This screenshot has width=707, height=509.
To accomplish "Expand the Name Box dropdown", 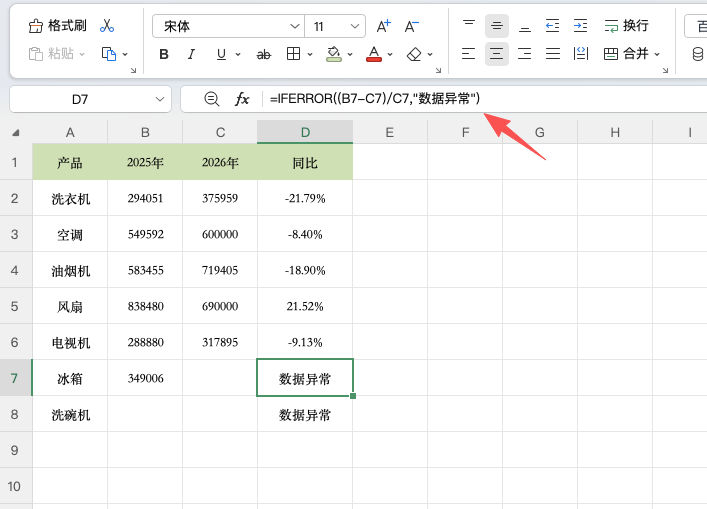I will point(160,99).
